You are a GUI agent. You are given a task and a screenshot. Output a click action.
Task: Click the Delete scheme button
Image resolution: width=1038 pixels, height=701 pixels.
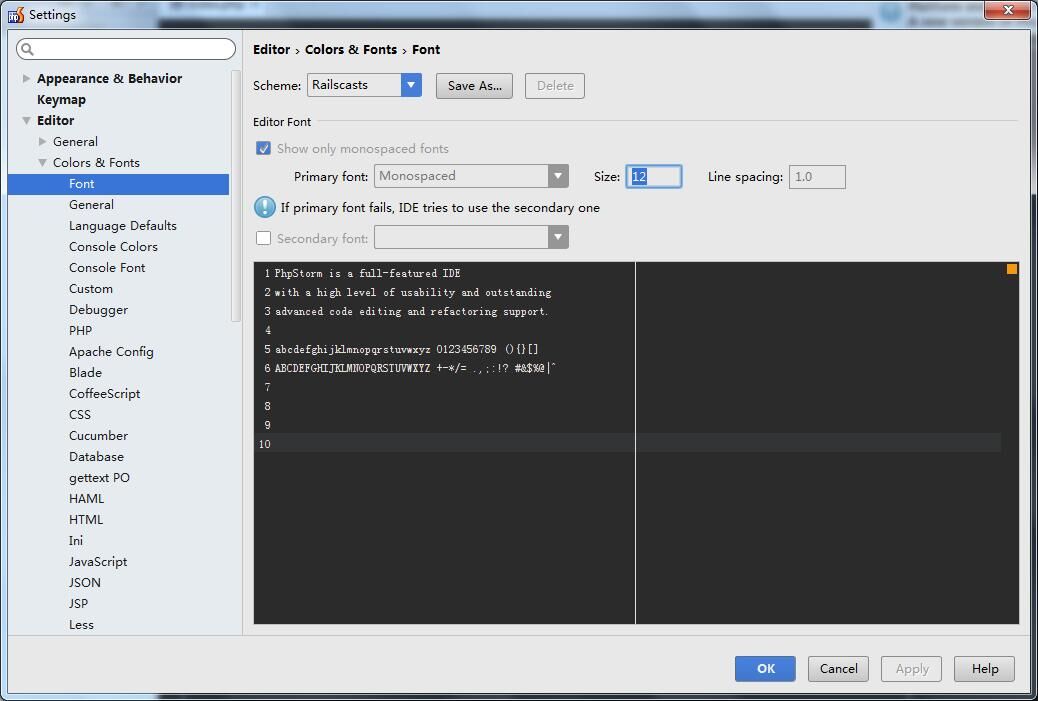point(555,85)
